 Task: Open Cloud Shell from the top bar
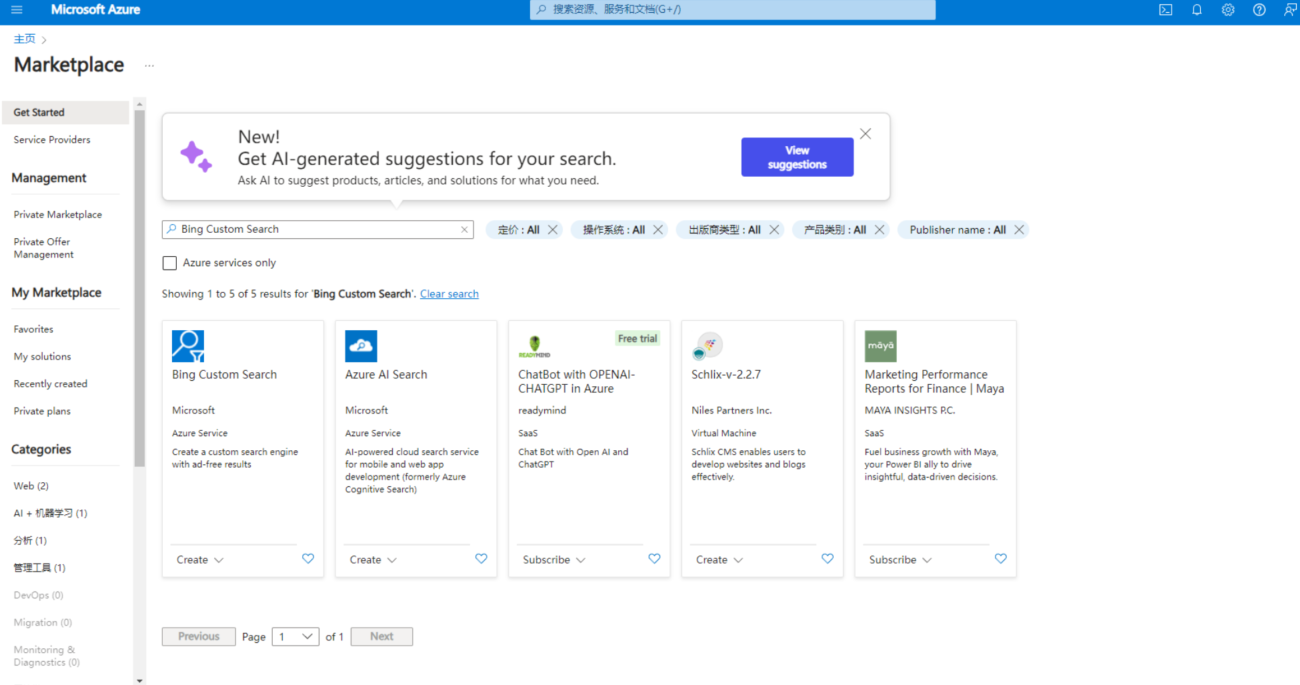pos(1165,10)
